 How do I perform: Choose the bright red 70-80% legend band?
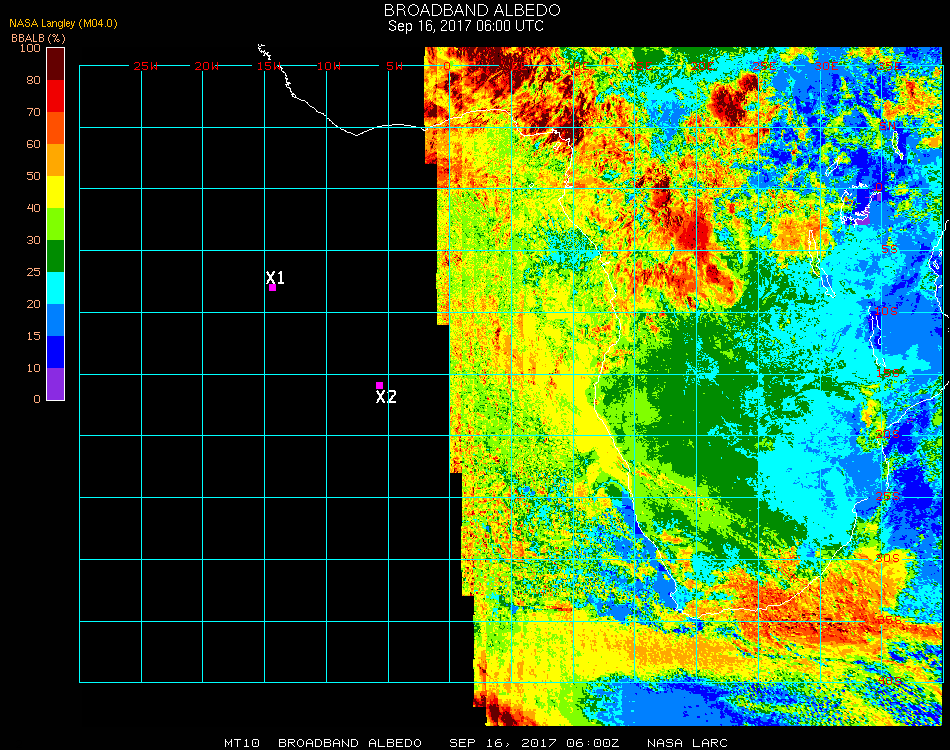coord(56,96)
